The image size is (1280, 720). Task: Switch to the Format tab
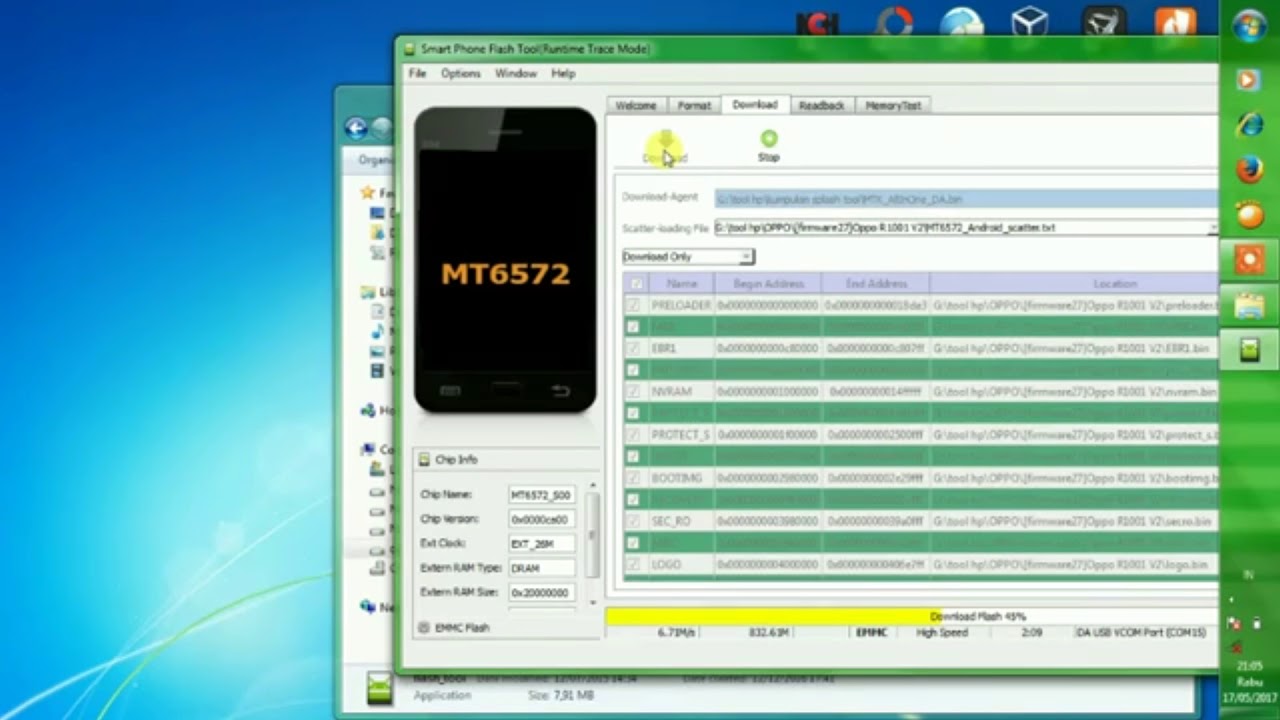click(x=694, y=105)
